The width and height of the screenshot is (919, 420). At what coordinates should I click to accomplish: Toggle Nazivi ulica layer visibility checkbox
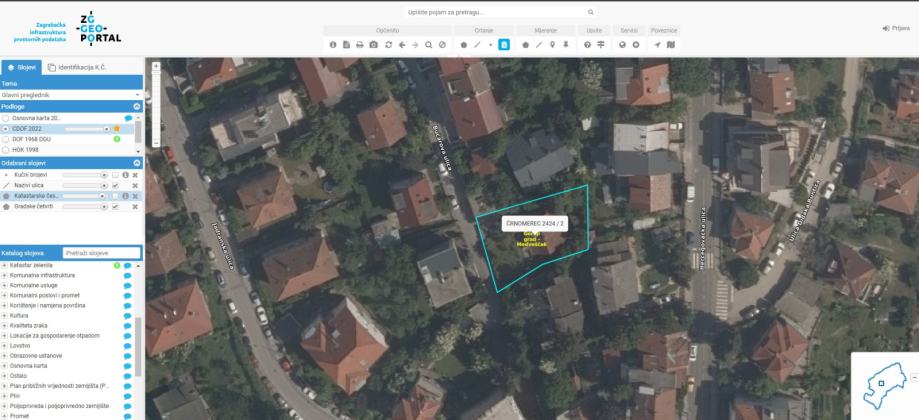(x=115, y=186)
